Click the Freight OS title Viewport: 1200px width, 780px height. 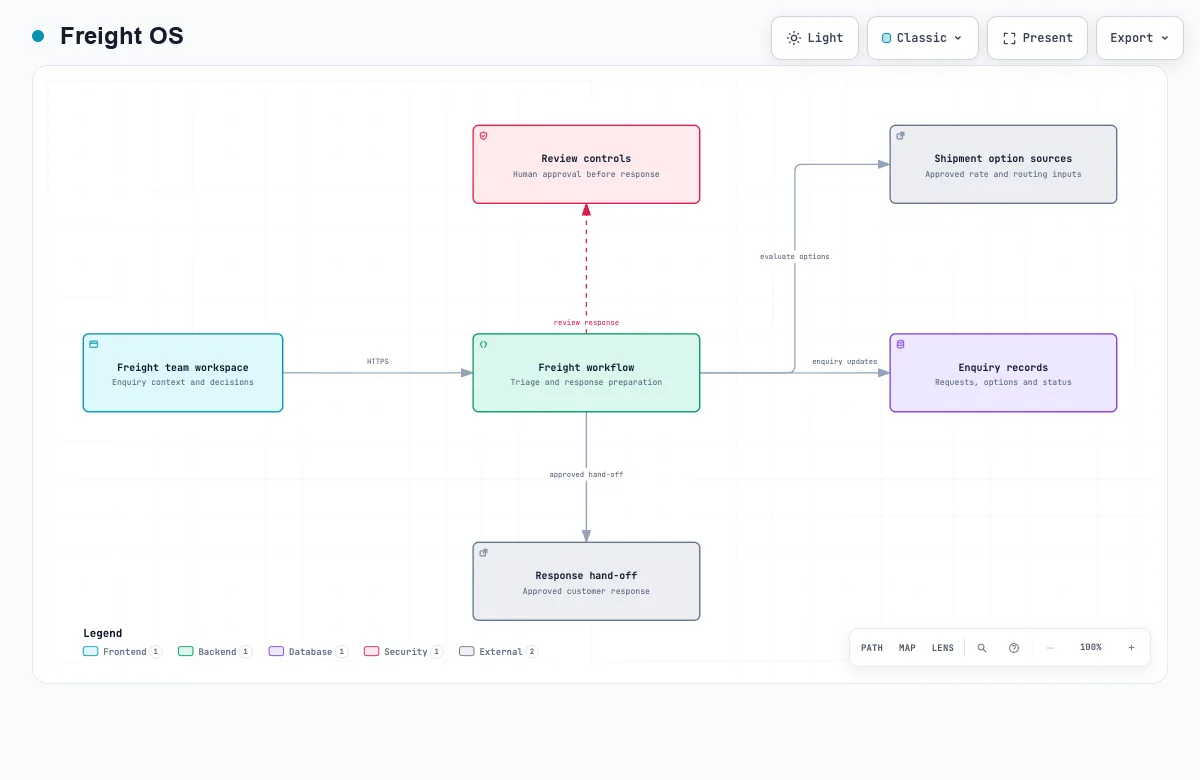[x=122, y=36]
